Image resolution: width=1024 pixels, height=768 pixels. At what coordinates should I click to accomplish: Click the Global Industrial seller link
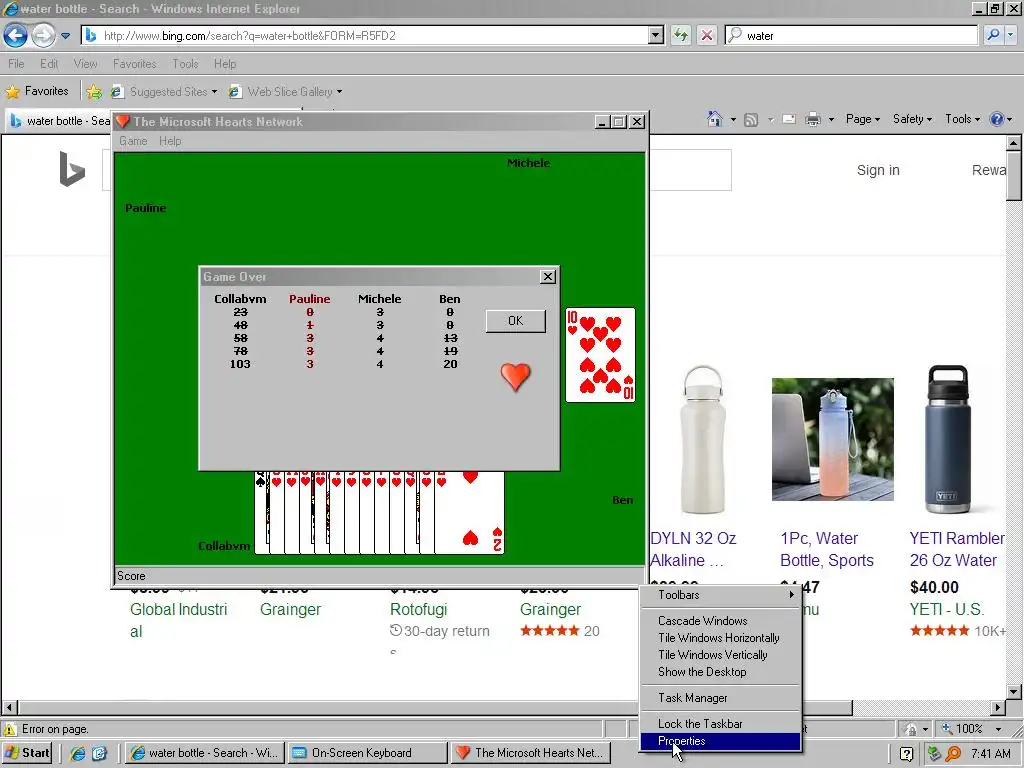click(178, 620)
